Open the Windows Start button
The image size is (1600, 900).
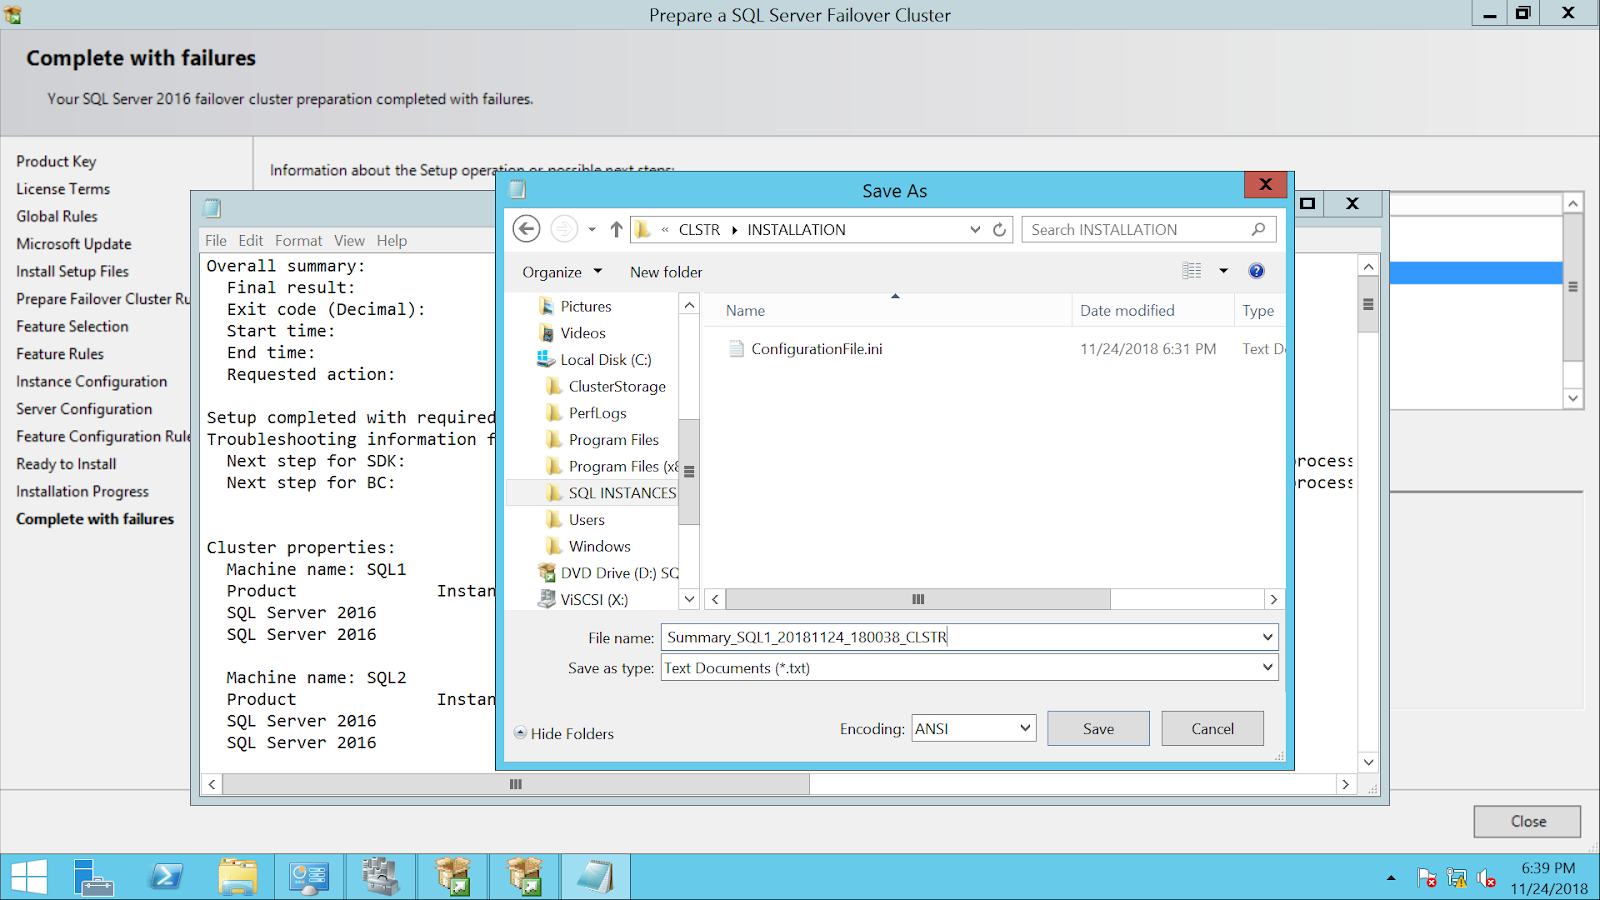29,877
